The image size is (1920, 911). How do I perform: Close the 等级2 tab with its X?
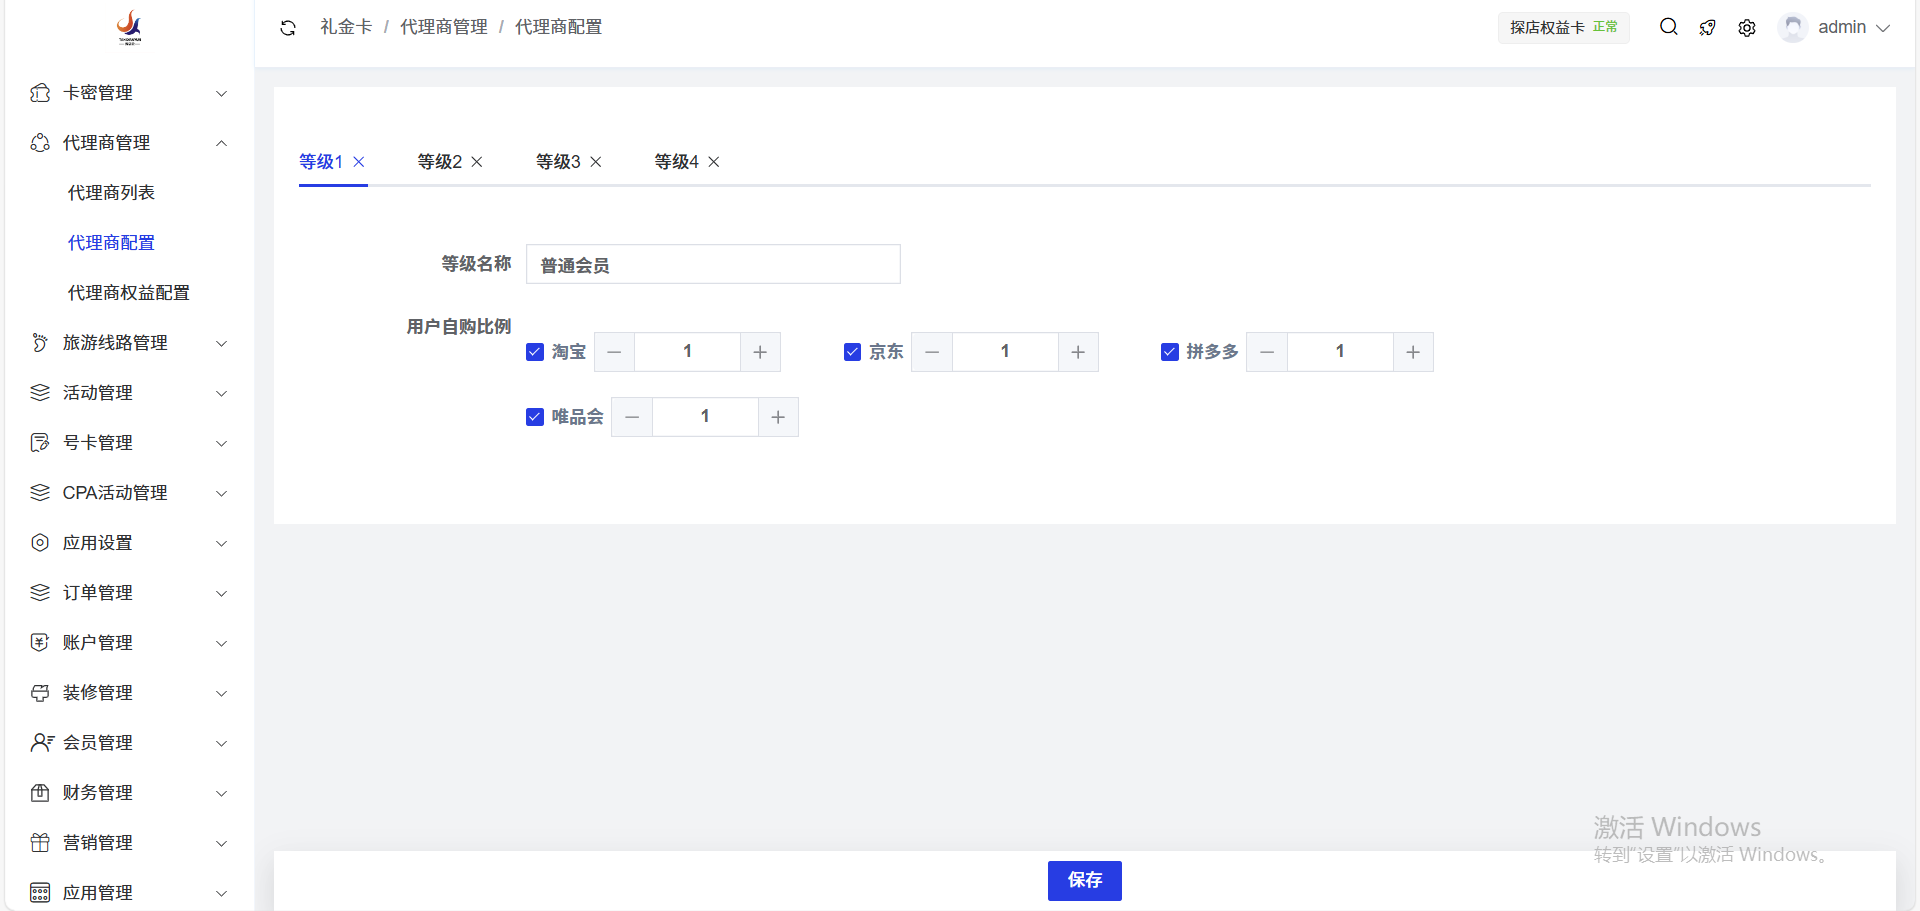(477, 162)
